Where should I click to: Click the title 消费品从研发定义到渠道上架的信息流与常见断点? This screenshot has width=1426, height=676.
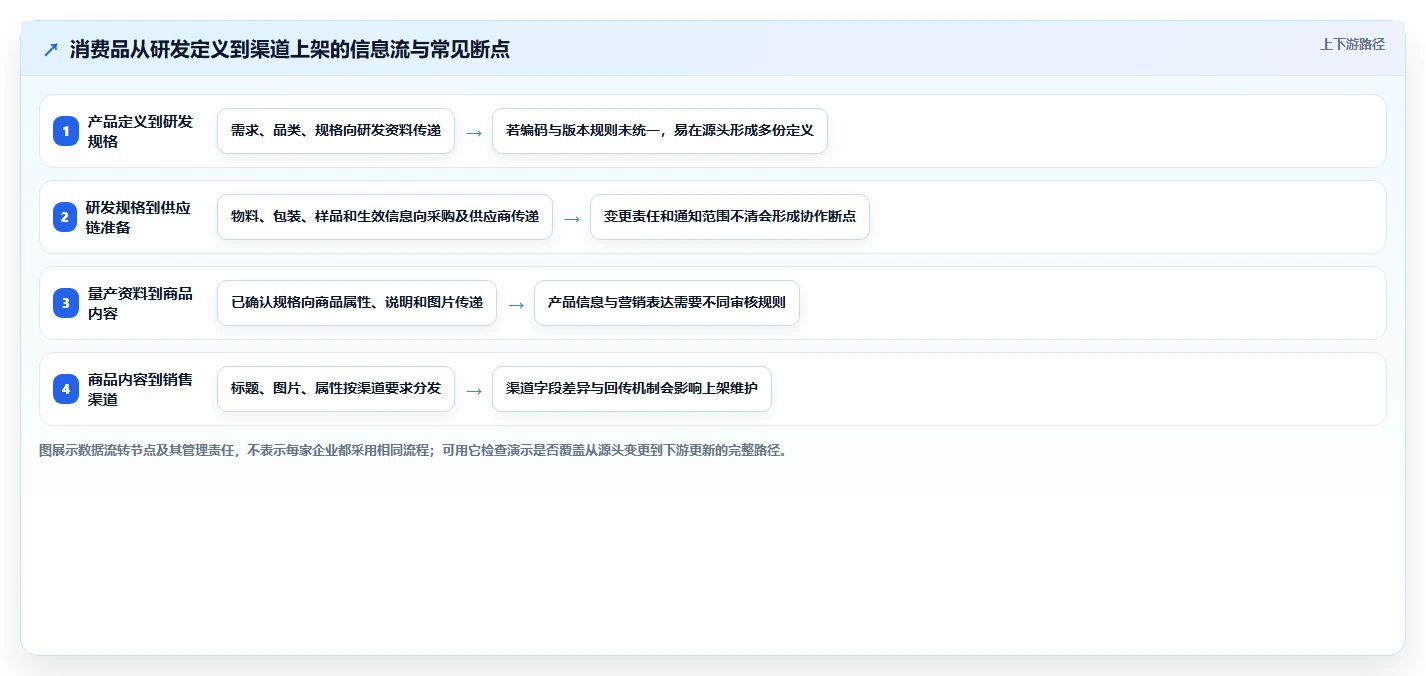290,50
